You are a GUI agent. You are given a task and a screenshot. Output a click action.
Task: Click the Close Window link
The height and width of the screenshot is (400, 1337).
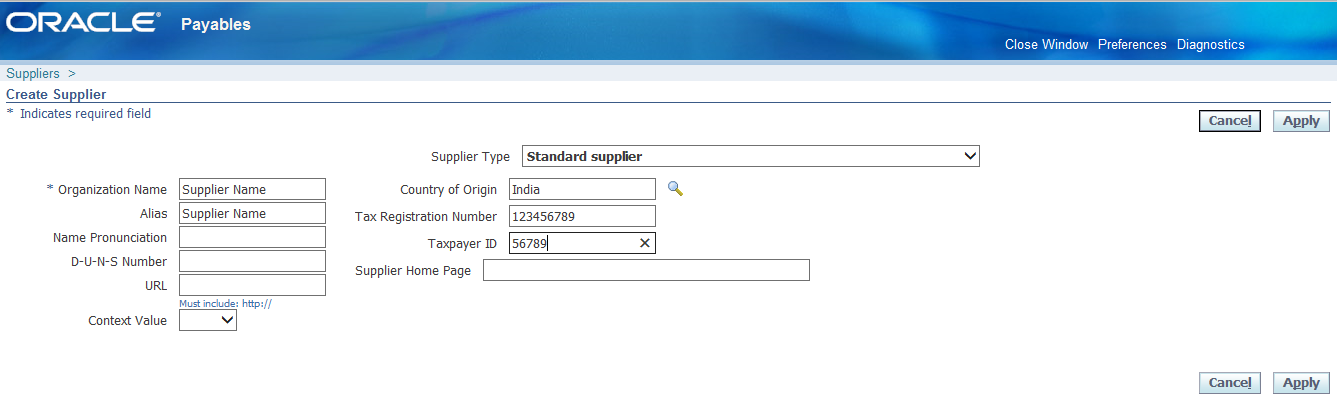[1046, 44]
